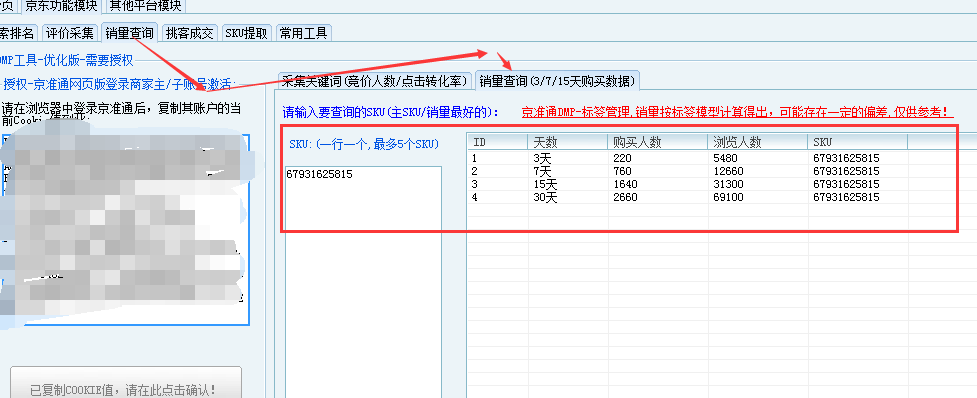Click the blurred cookie text area

click(x=125, y=229)
